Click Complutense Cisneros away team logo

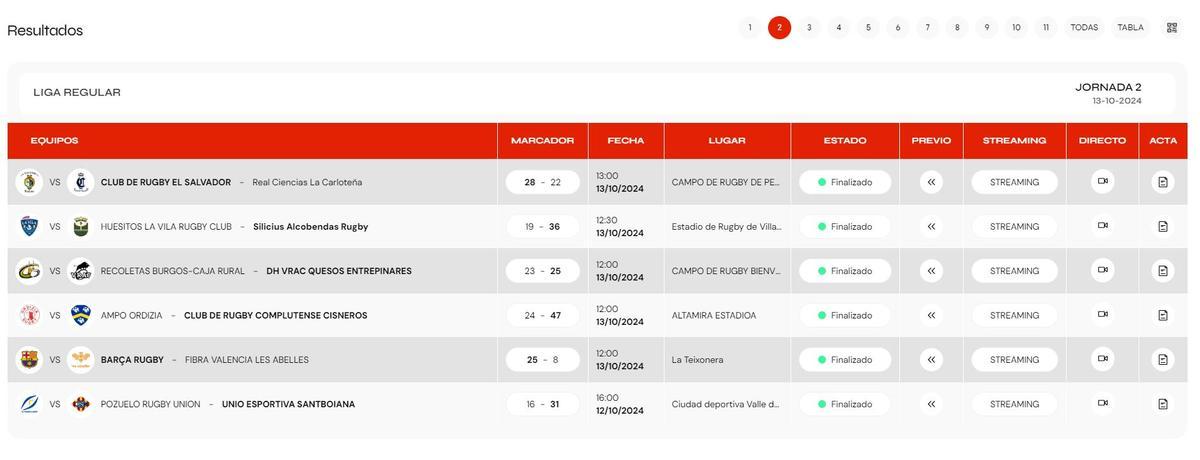point(81,315)
